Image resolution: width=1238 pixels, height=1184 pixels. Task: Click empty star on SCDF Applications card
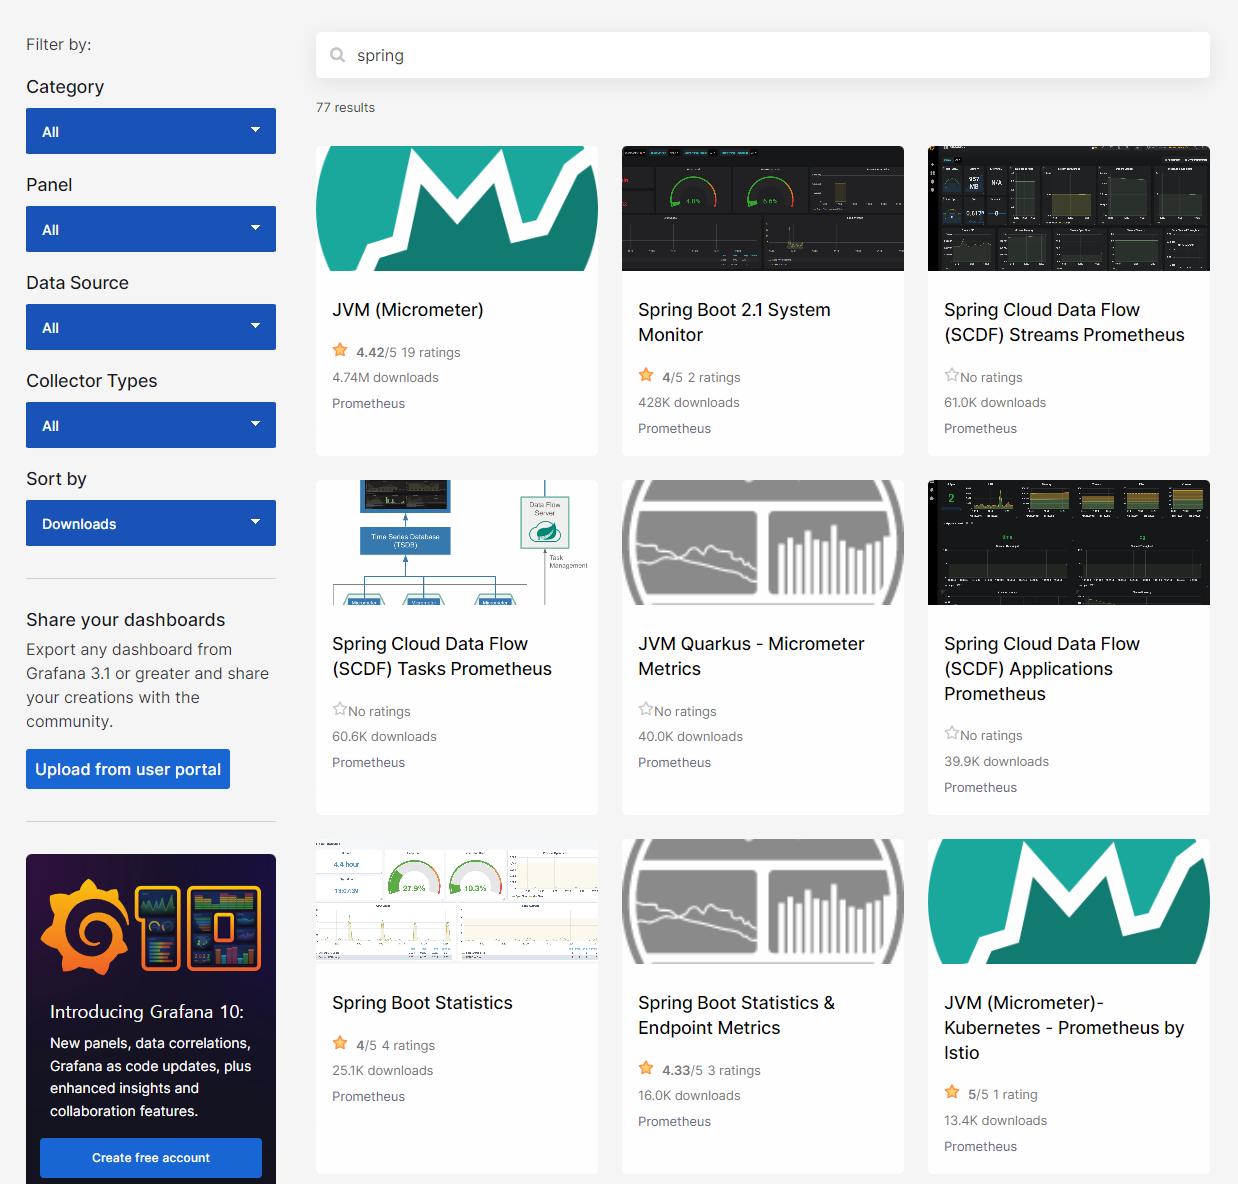tap(952, 733)
